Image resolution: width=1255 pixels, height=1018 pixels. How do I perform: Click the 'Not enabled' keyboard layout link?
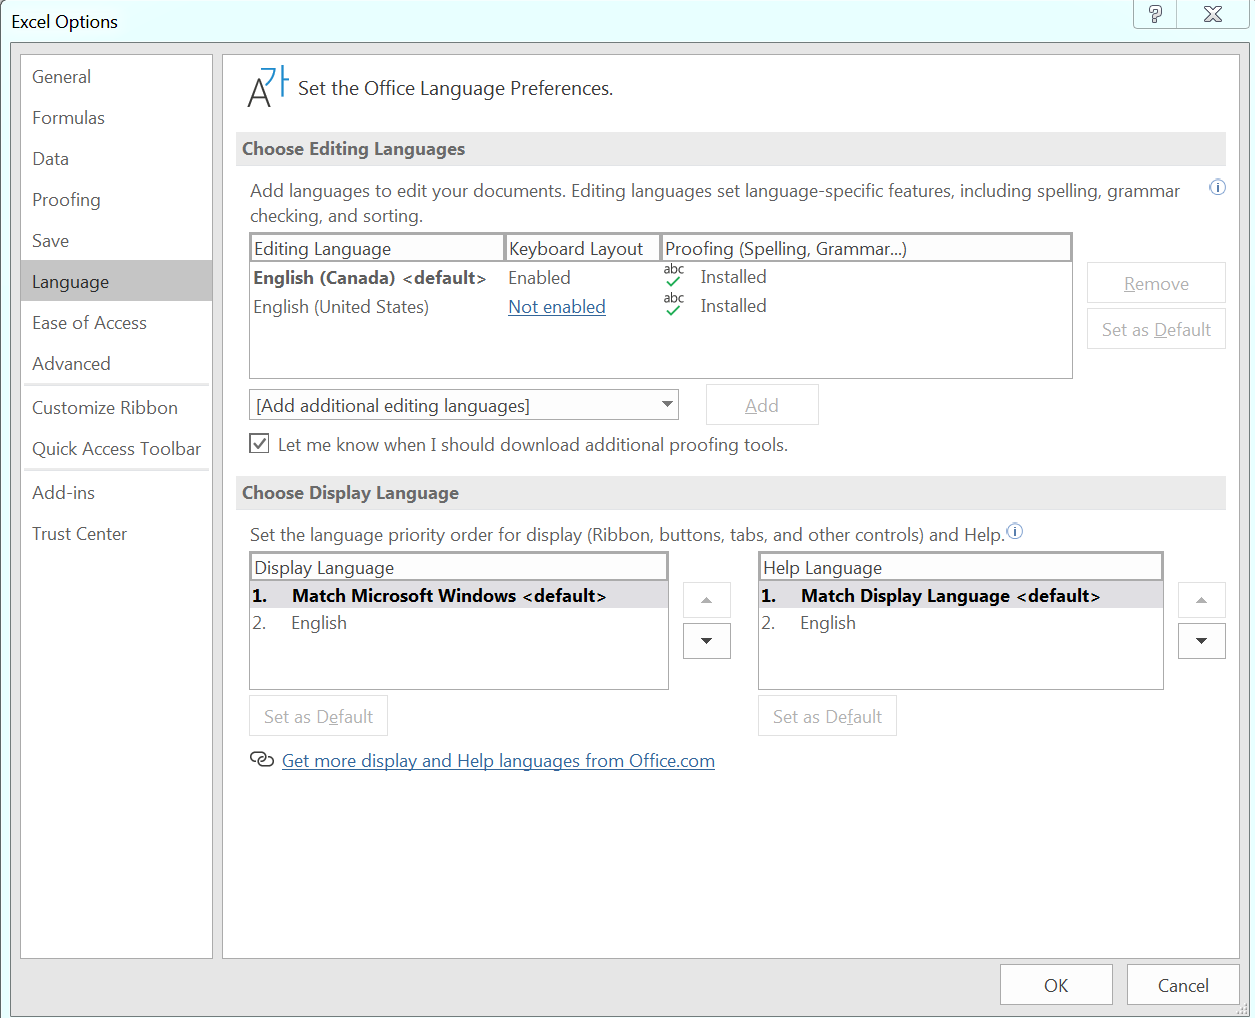(x=557, y=307)
